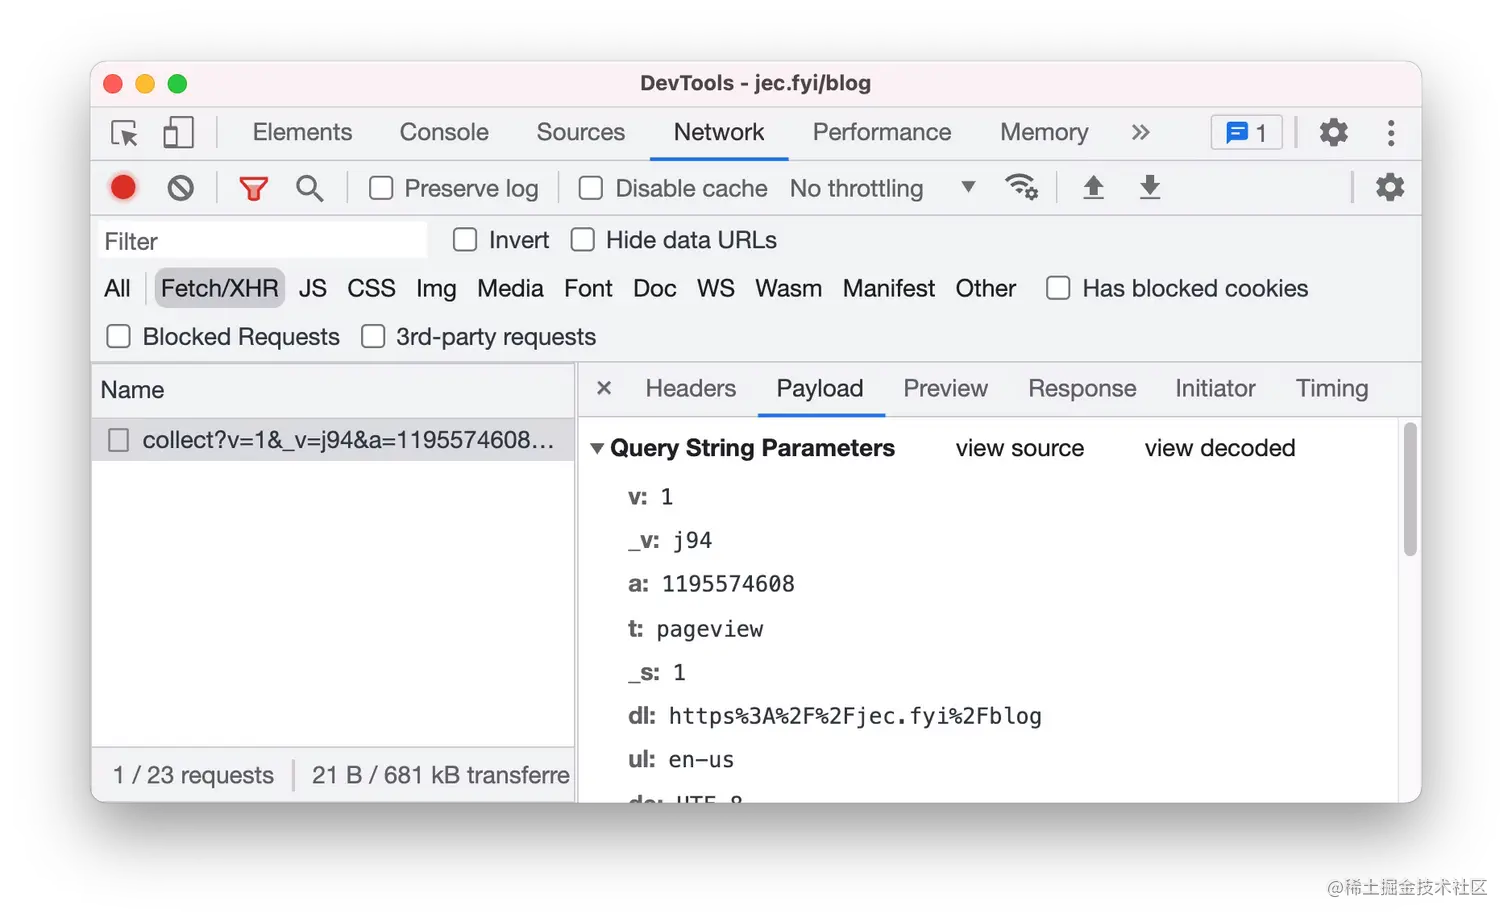The image size is (1512, 922).
Task: Filter requests by JS type
Action: [x=313, y=288]
